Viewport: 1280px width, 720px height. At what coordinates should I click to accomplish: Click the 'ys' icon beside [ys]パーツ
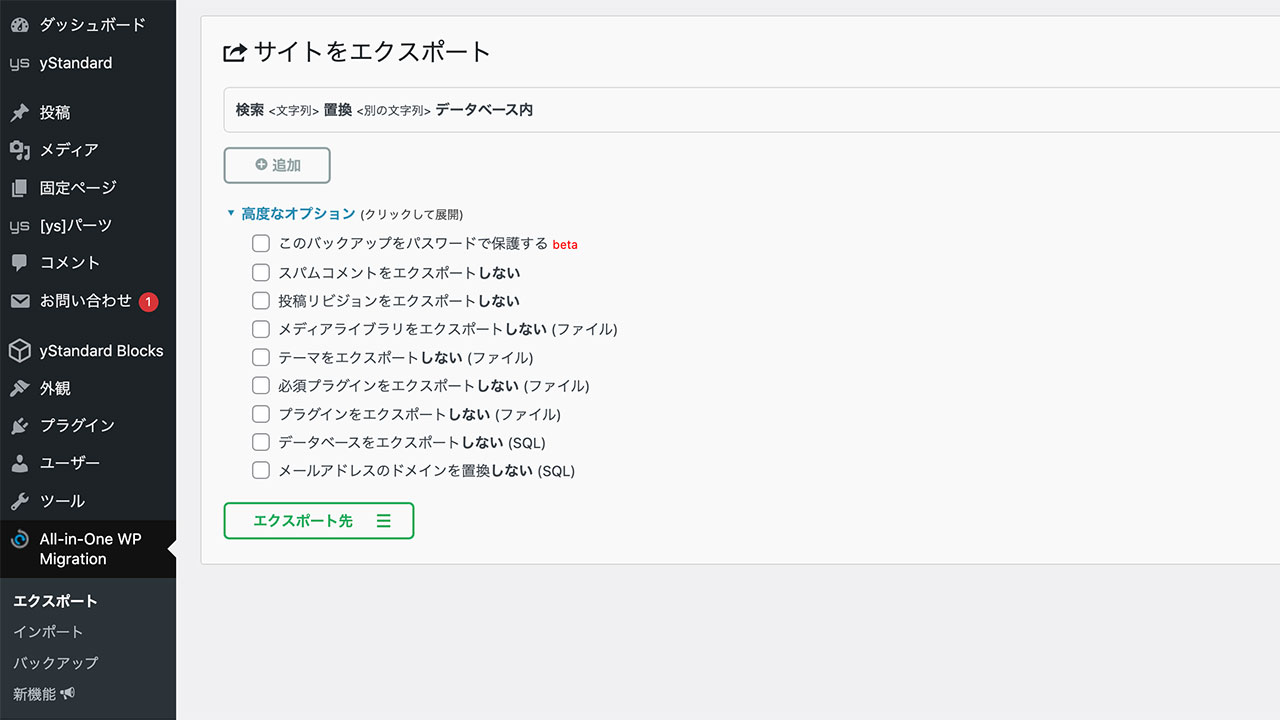(19, 226)
